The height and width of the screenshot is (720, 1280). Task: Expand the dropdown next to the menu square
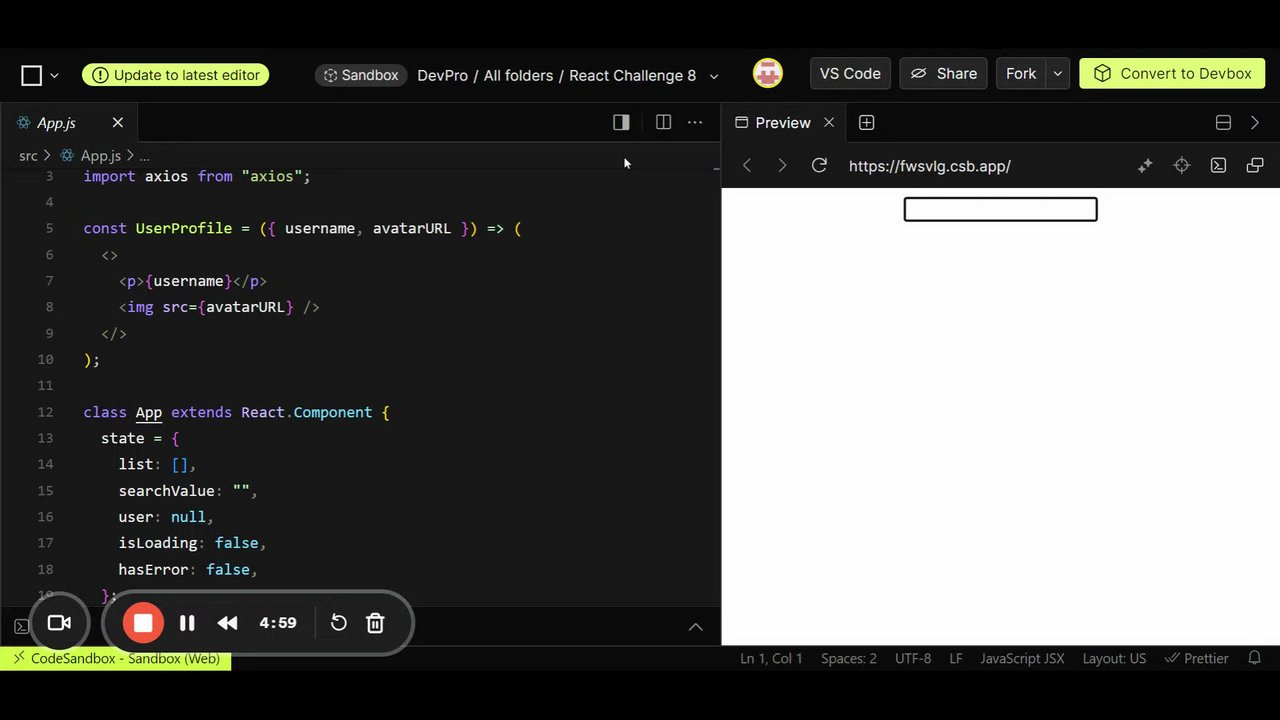click(54, 75)
